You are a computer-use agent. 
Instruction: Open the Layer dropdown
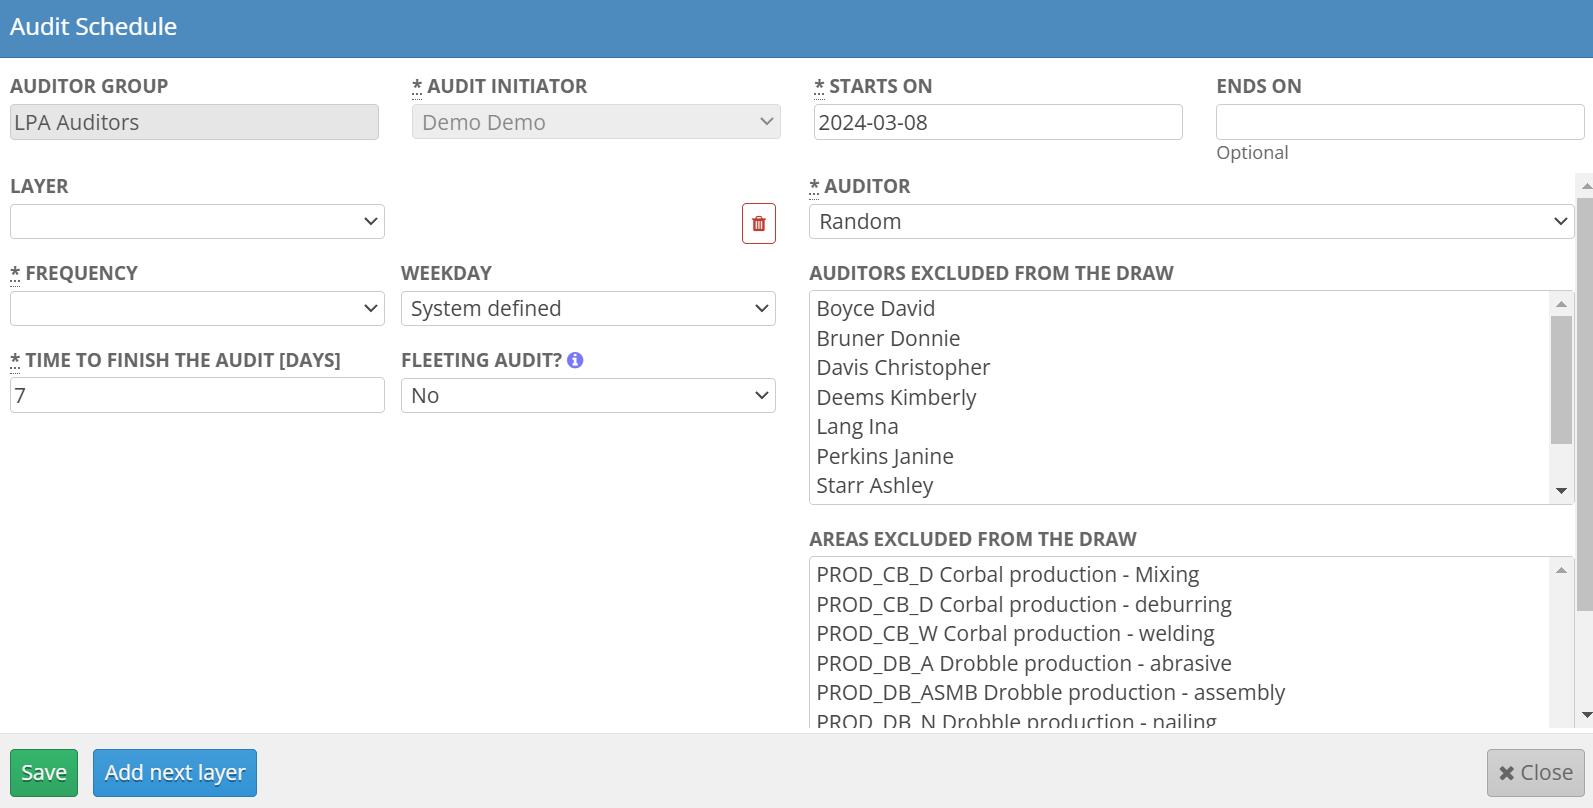(x=197, y=222)
